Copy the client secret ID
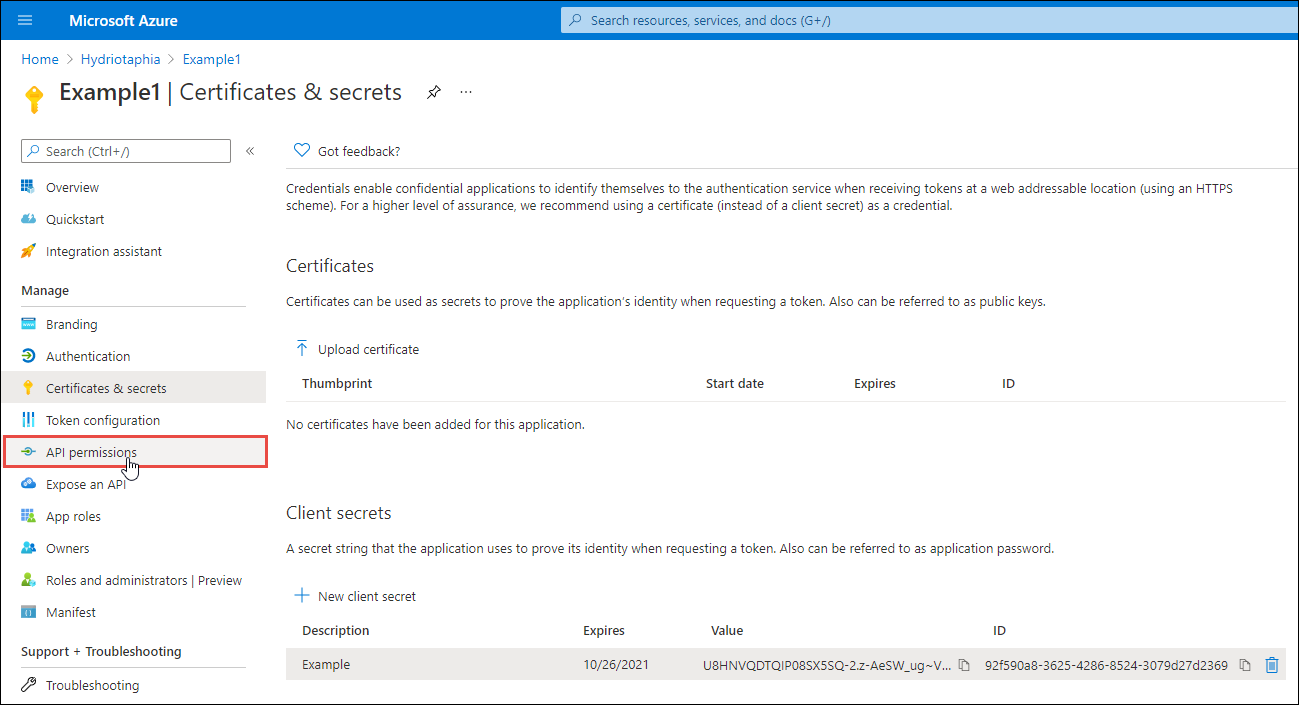 click(x=1245, y=664)
